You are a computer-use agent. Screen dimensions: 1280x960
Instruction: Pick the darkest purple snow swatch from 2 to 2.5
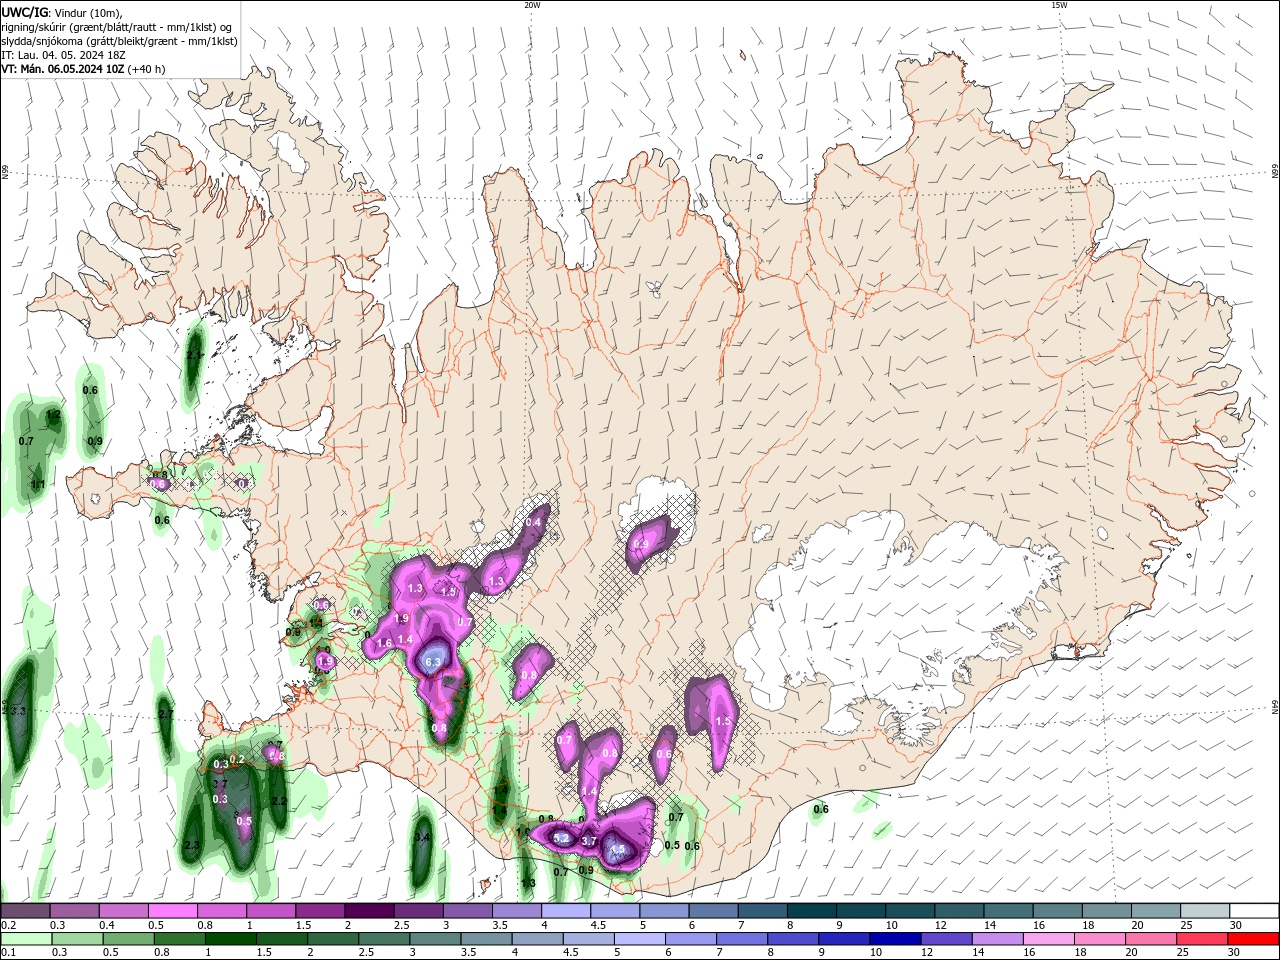coord(368,911)
